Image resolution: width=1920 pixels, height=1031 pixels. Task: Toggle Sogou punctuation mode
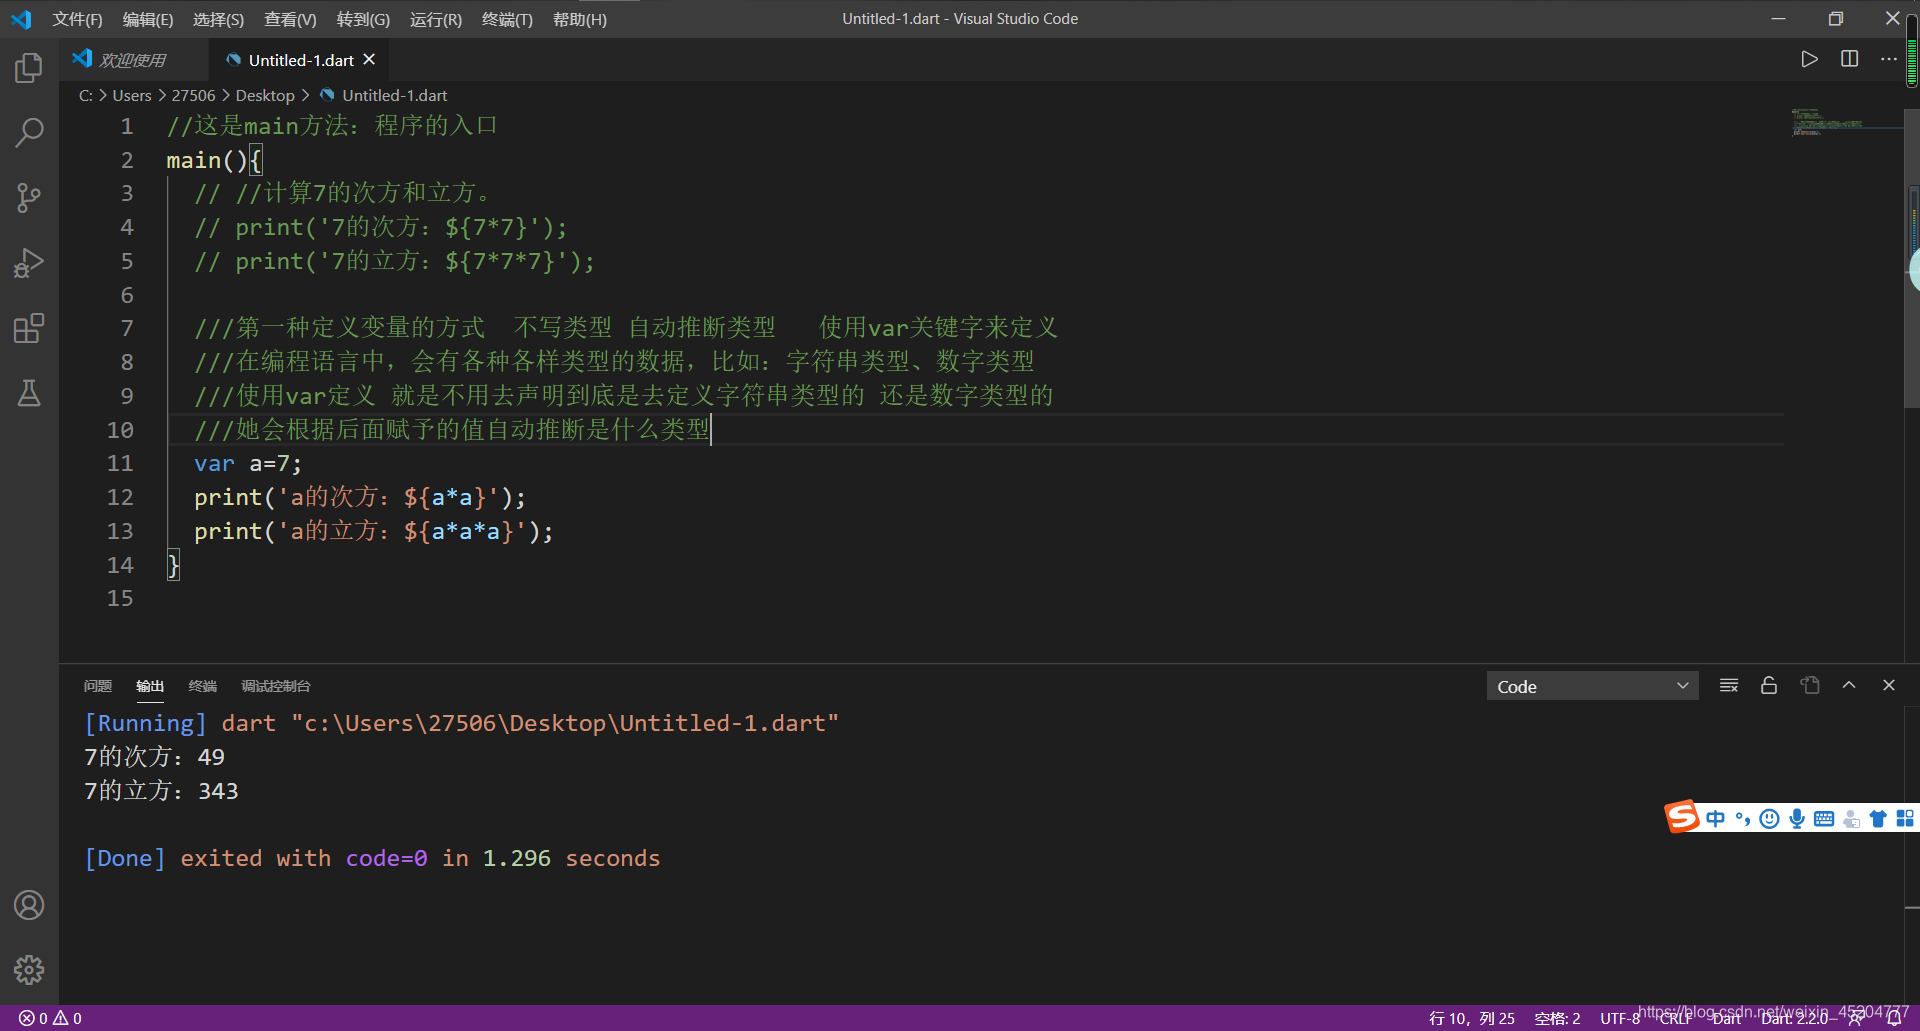click(x=1743, y=819)
